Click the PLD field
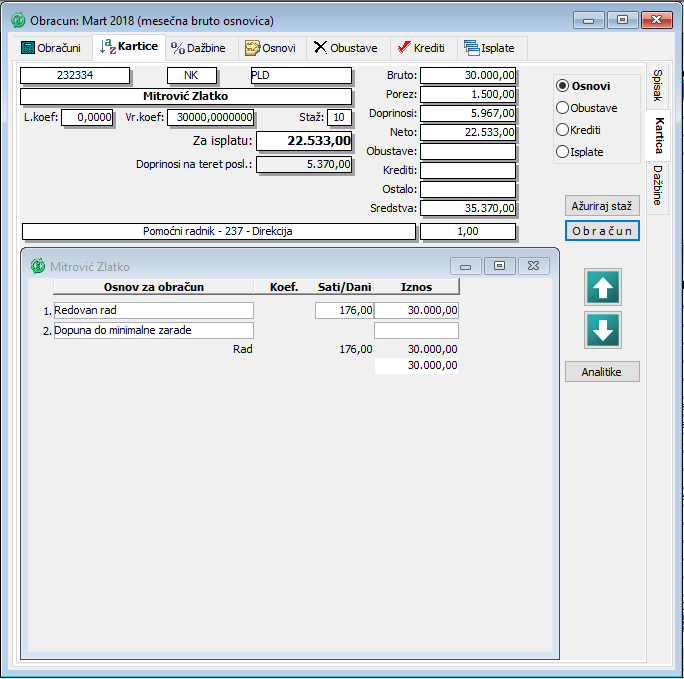Screen dimensions: 684x679 pyautogui.click(x=301, y=75)
